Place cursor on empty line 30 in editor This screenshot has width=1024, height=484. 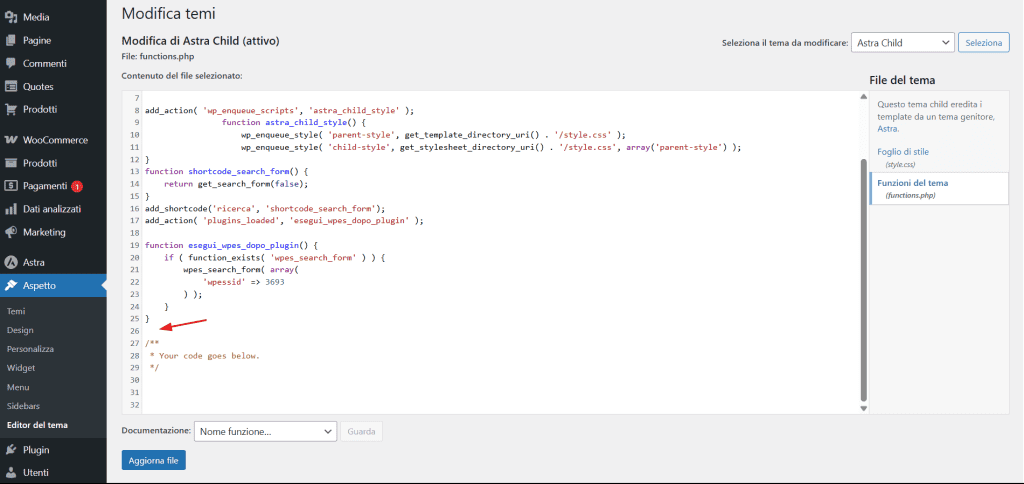pos(500,379)
